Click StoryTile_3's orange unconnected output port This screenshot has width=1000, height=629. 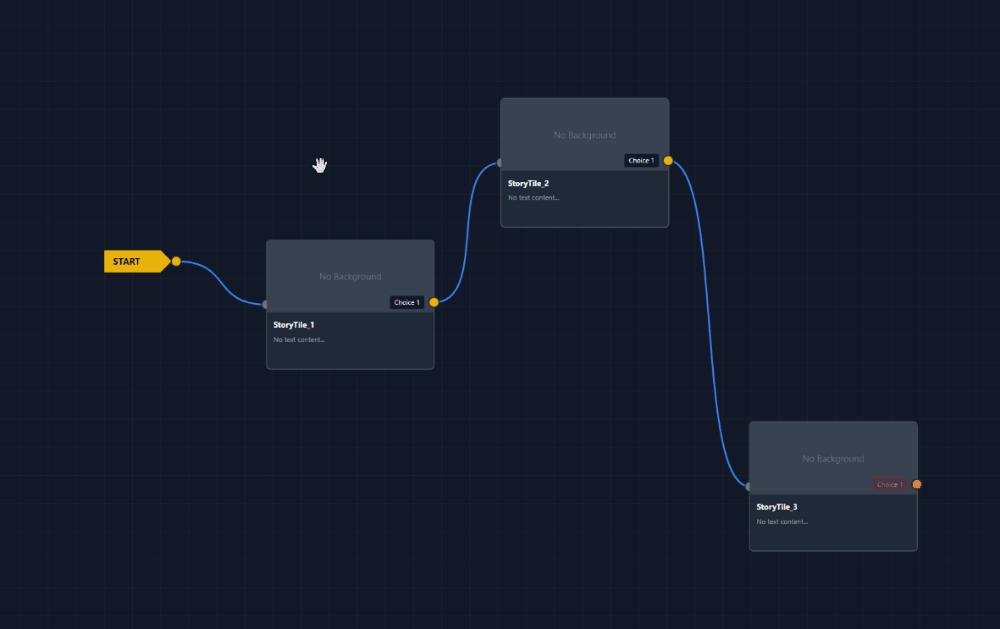[x=917, y=484]
